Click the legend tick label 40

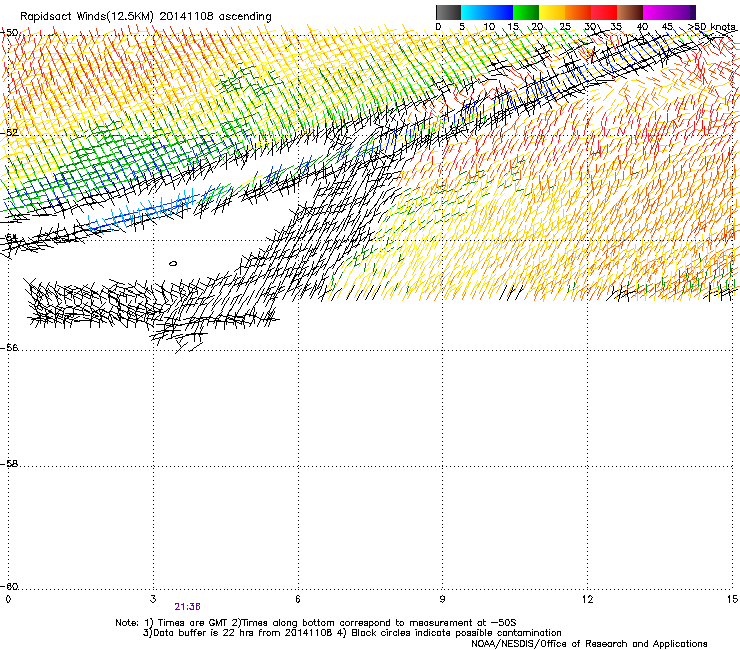(x=642, y=27)
